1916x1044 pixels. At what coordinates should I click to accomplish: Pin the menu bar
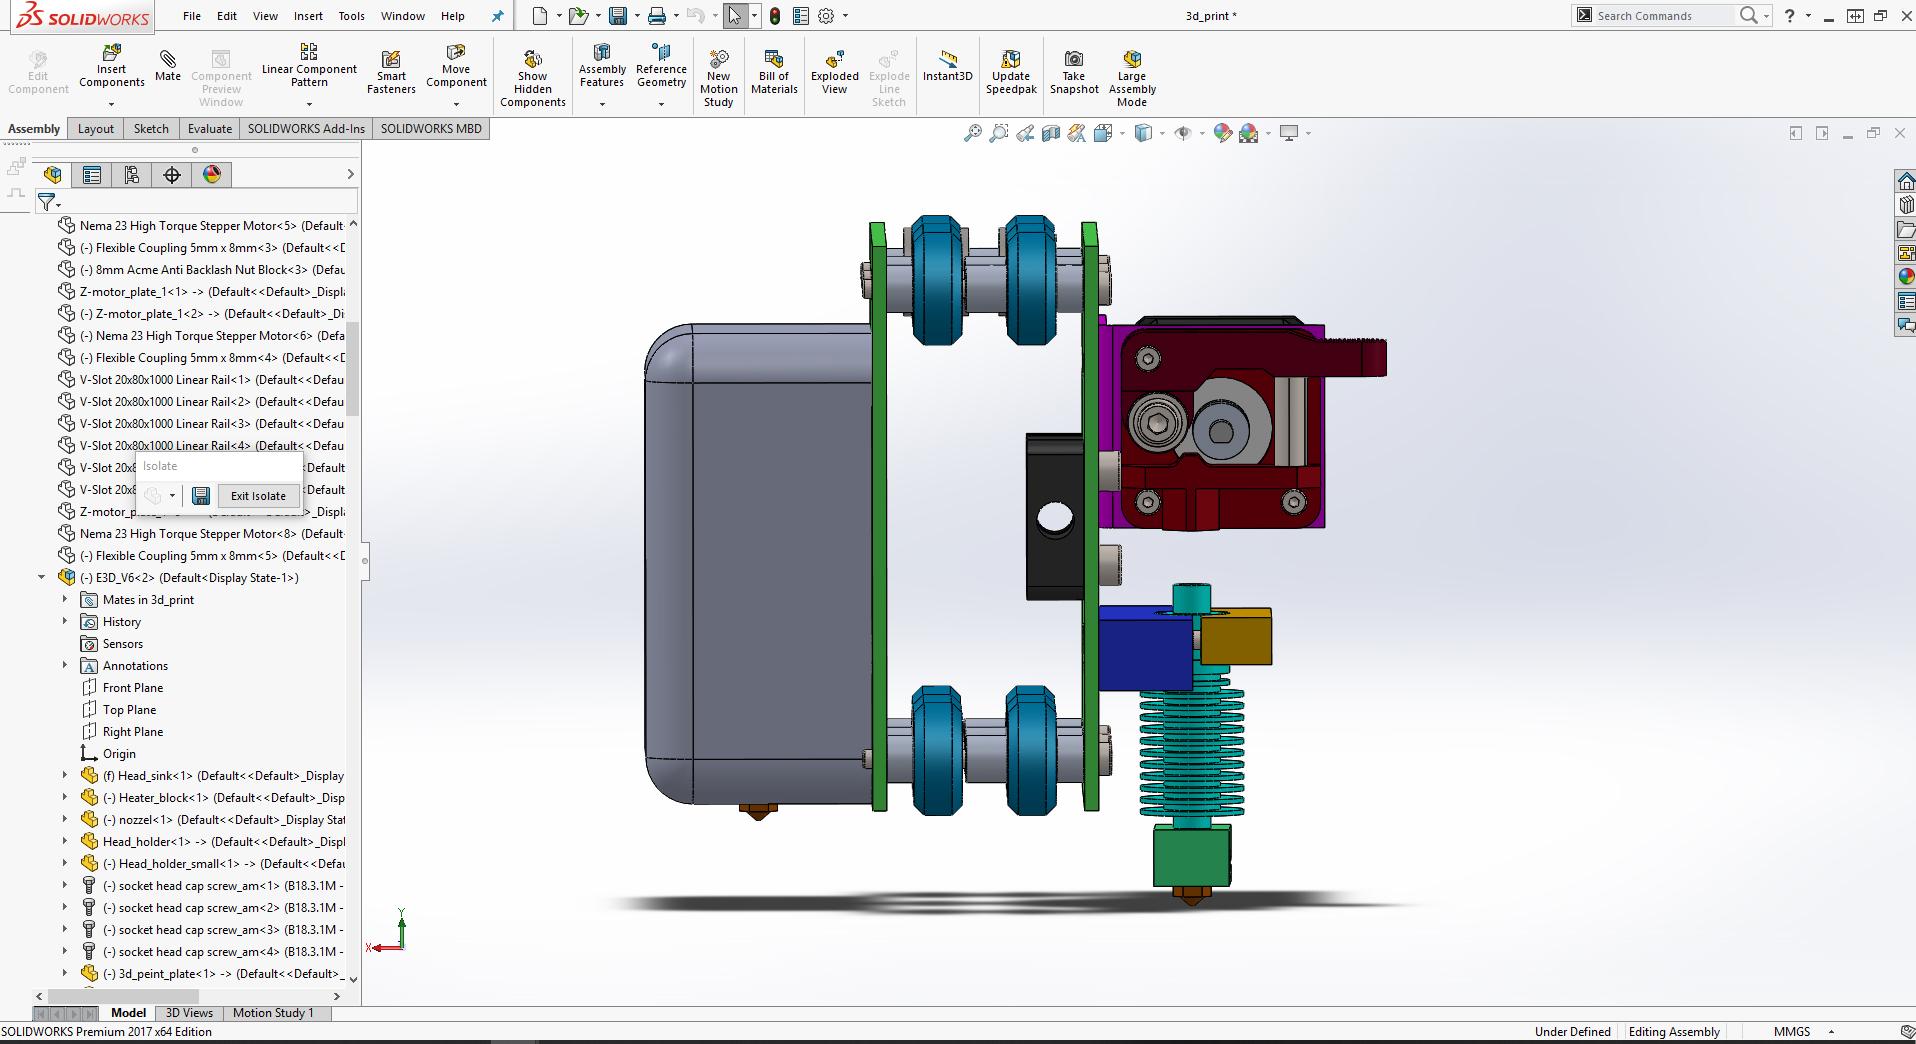click(497, 16)
